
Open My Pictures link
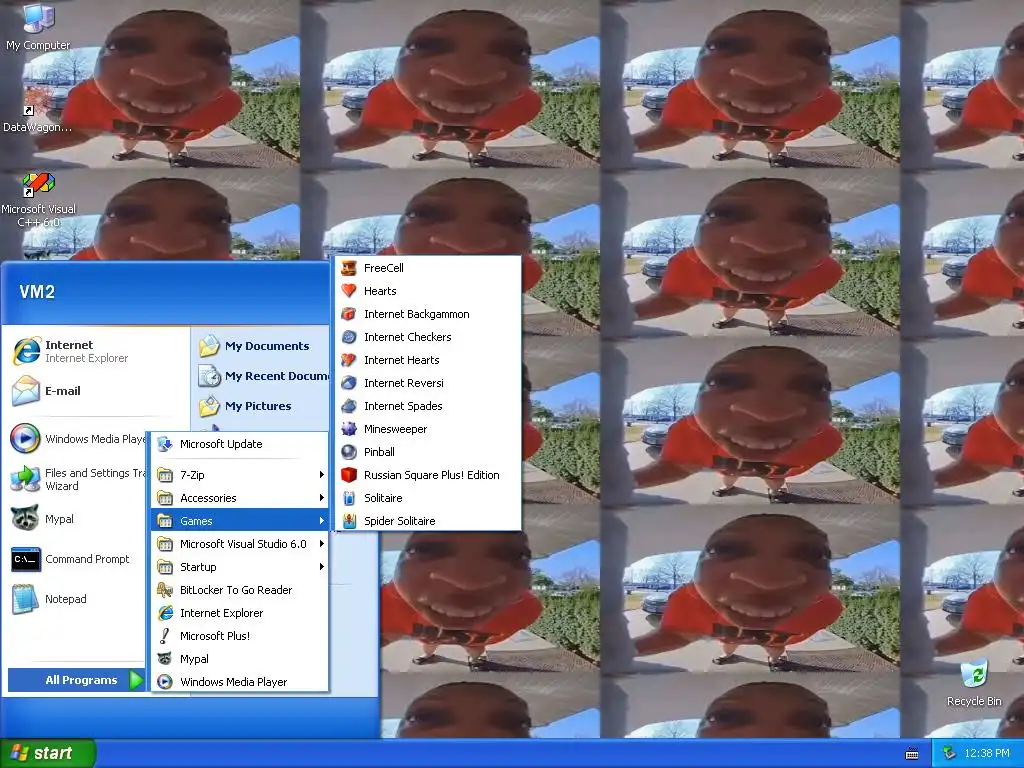(x=263, y=406)
